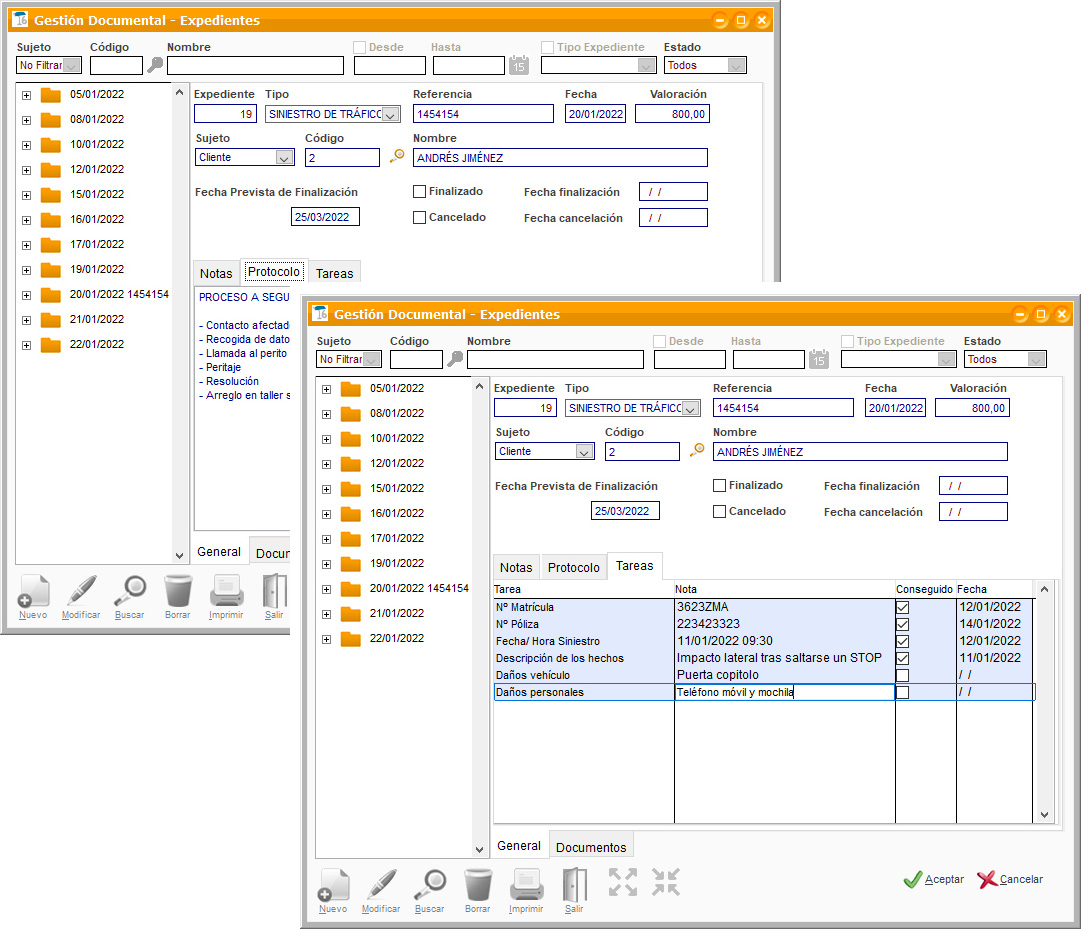Click search key icon next to Código filter, back window
This screenshot has height=929, width=1081.
pyautogui.click(x=155, y=65)
